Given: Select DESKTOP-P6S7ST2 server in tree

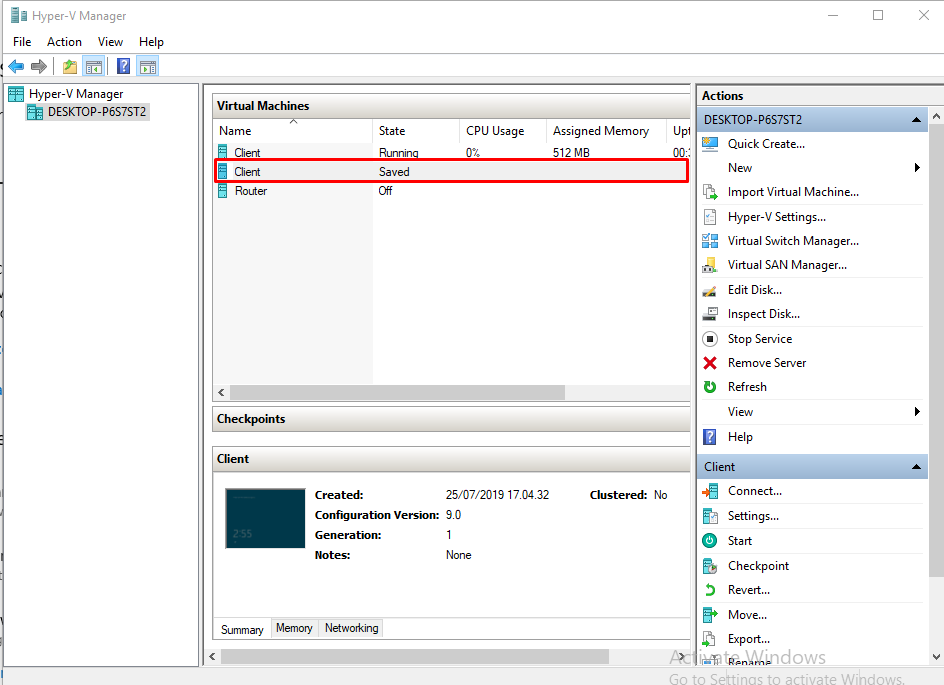Looking at the screenshot, I should pos(96,112).
